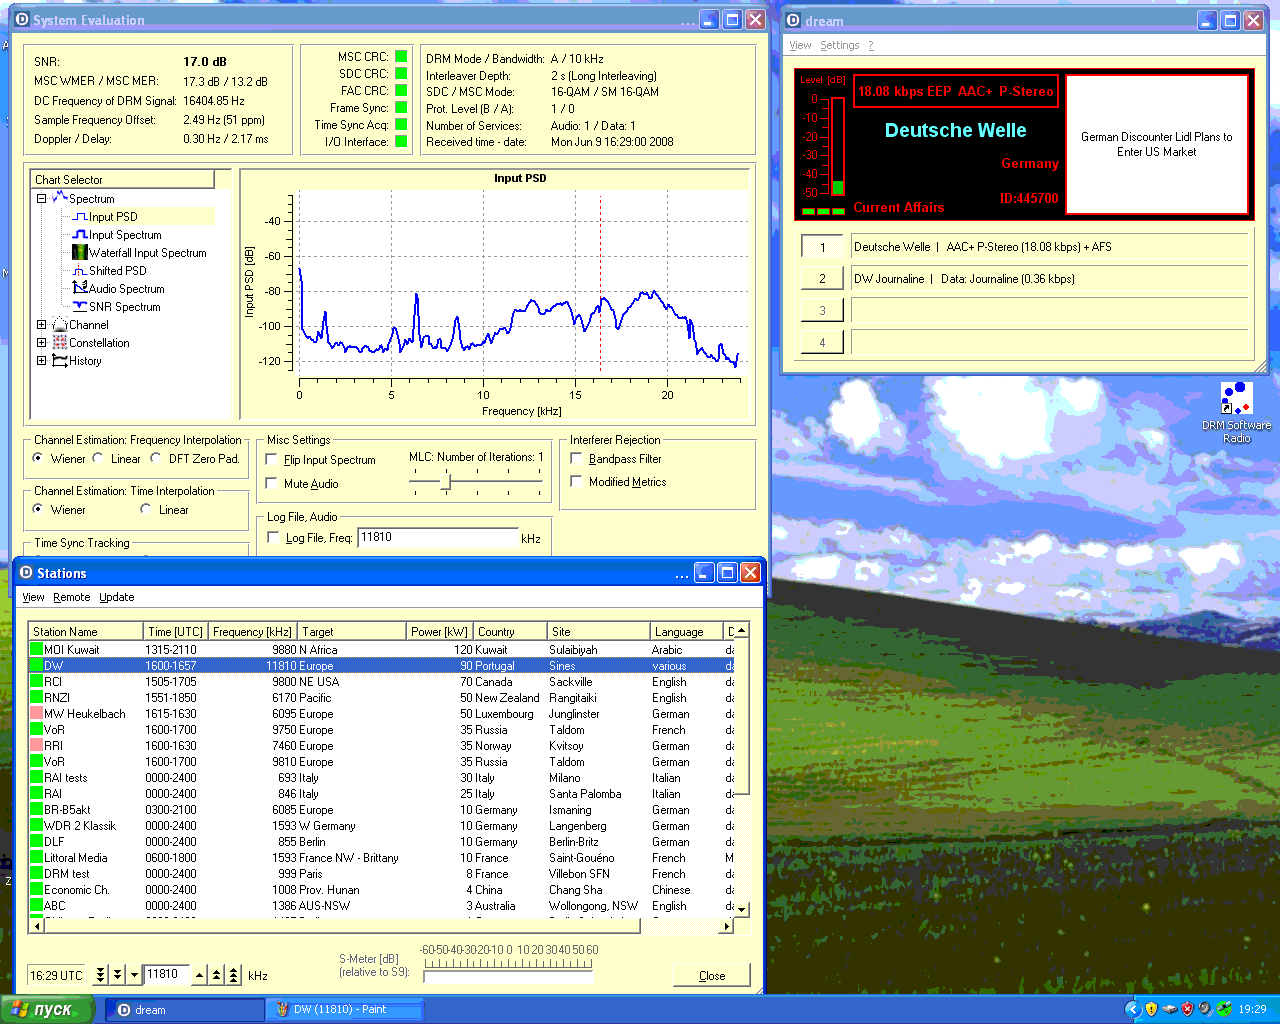Decrease frequency by largest step, triple-down arrow
The image size is (1280, 1024).
point(100,975)
